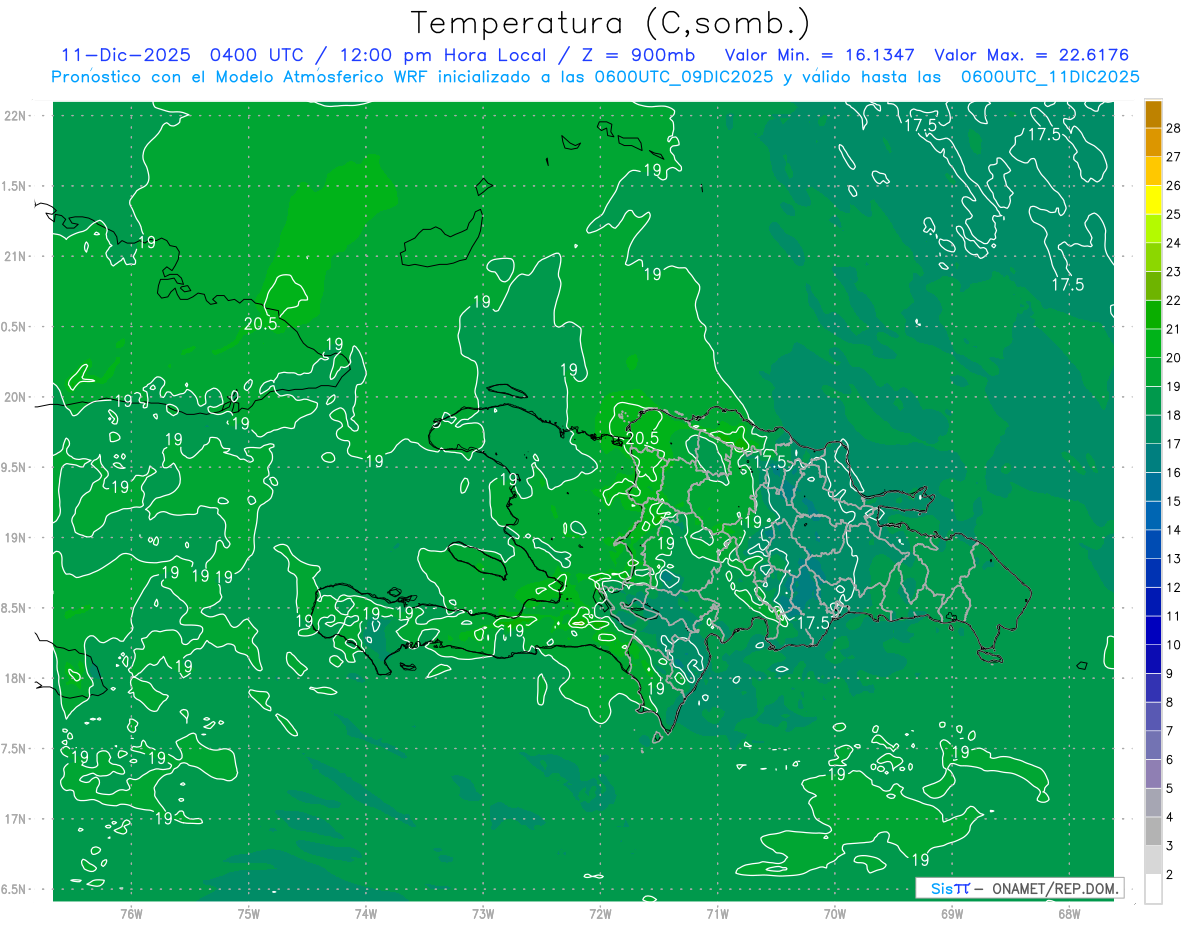Click the '6.5N' latitude axis label
Viewport: 1200px width, 927px height.
(15, 889)
